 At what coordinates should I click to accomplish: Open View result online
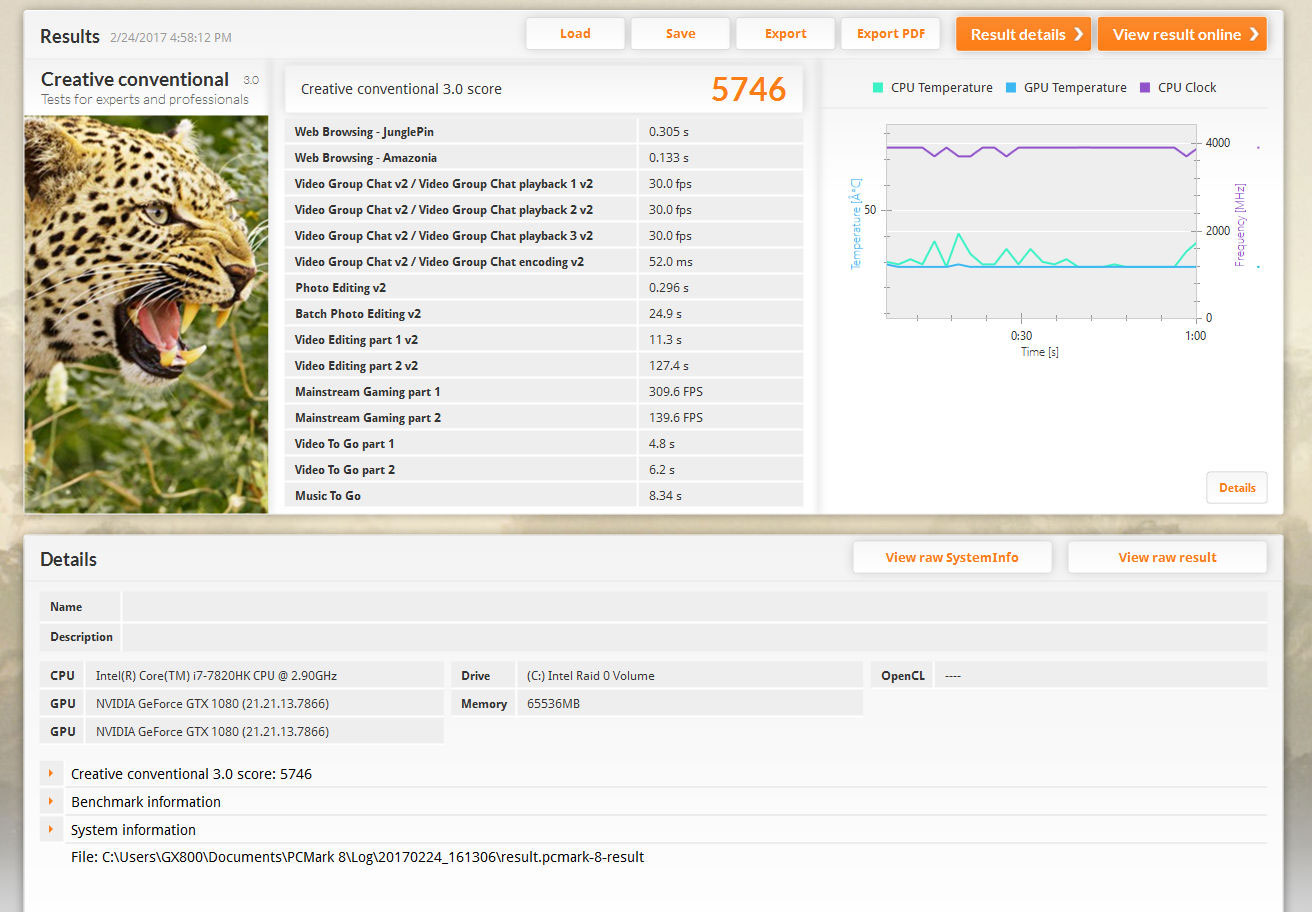pyautogui.click(x=1181, y=34)
